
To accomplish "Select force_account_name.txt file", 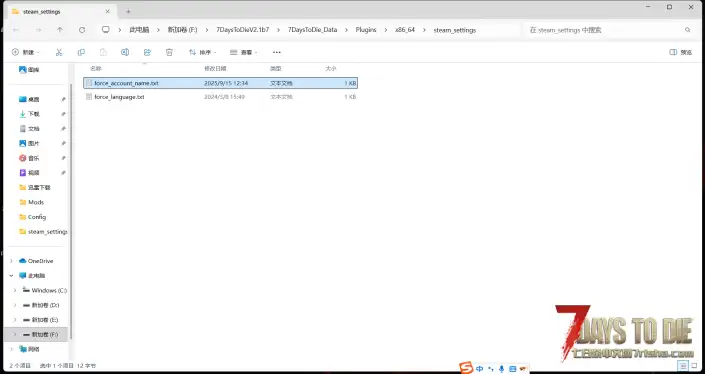I will pos(220,83).
